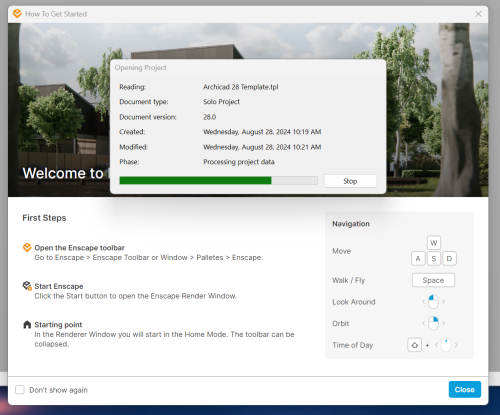Enable the Don't show again checkbox
Viewport: 500px width, 415px height.
(x=20, y=390)
